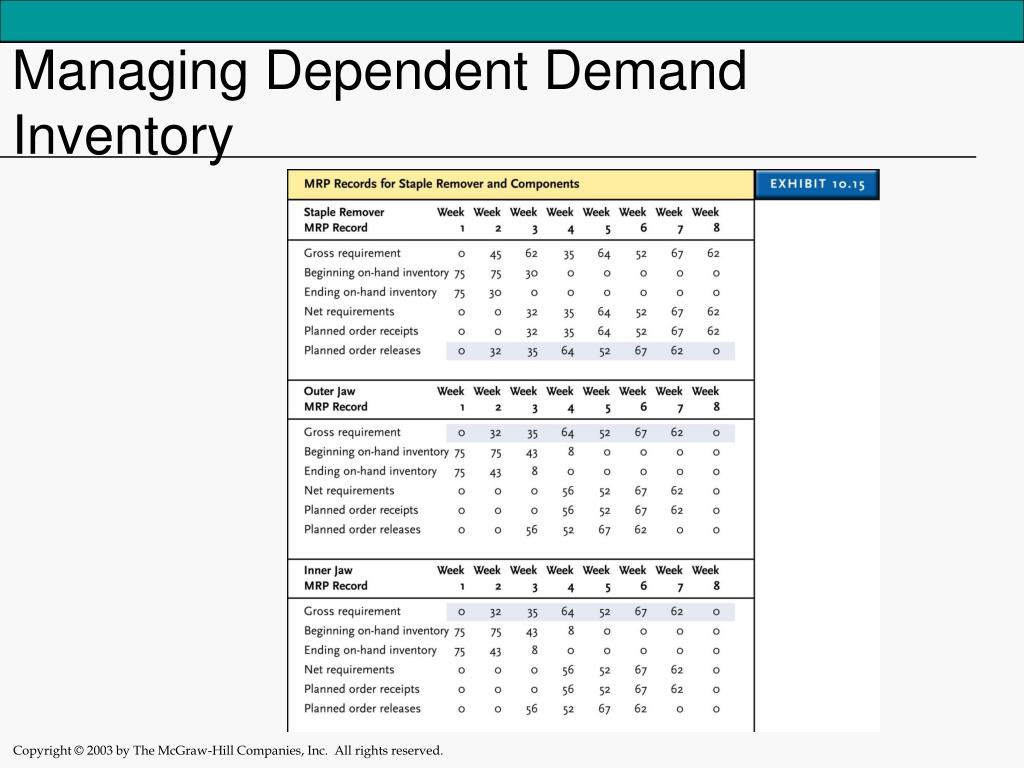The width and height of the screenshot is (1024, 768).
Task: Click 'Net requirements' label in Staple Remover table
Action: click(349, 312)
